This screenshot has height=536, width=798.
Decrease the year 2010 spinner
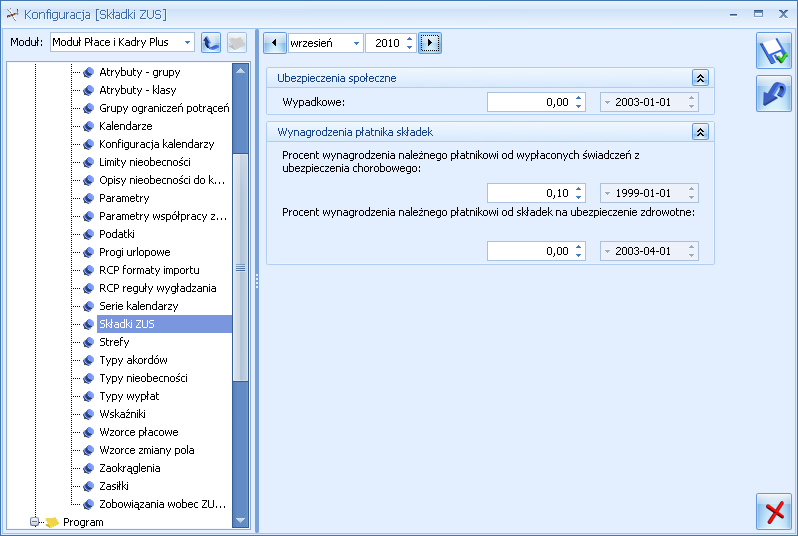click(410, 47)
